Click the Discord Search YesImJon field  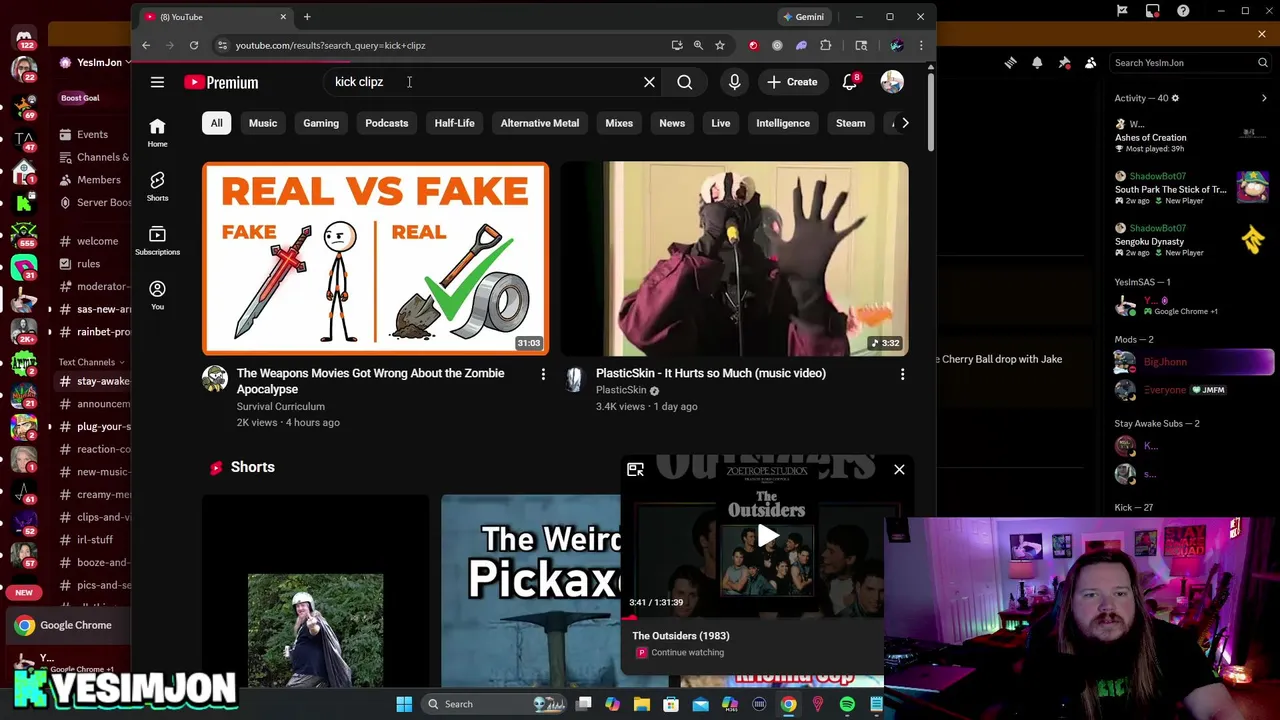point(1190,62)
